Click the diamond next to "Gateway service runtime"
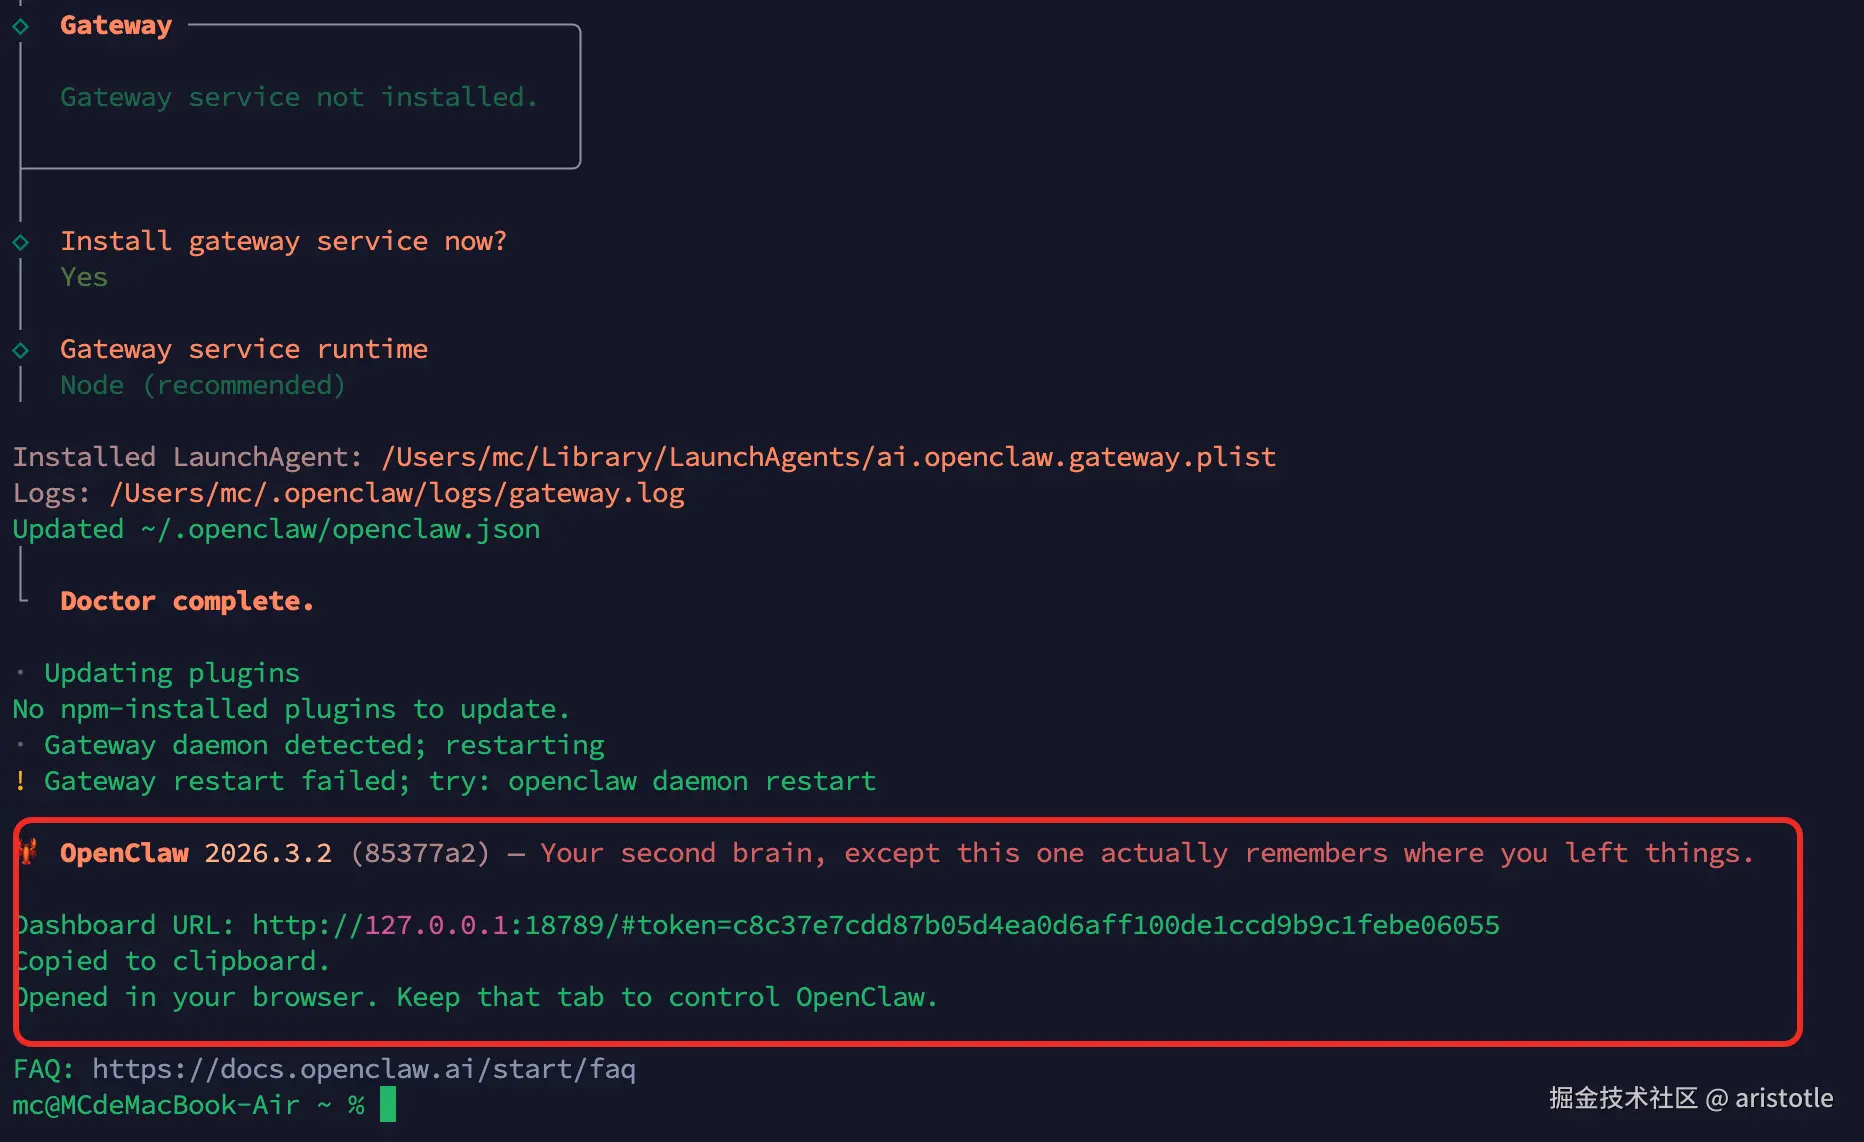This screenshot has height=1142, width=1864. click(20, 350)
